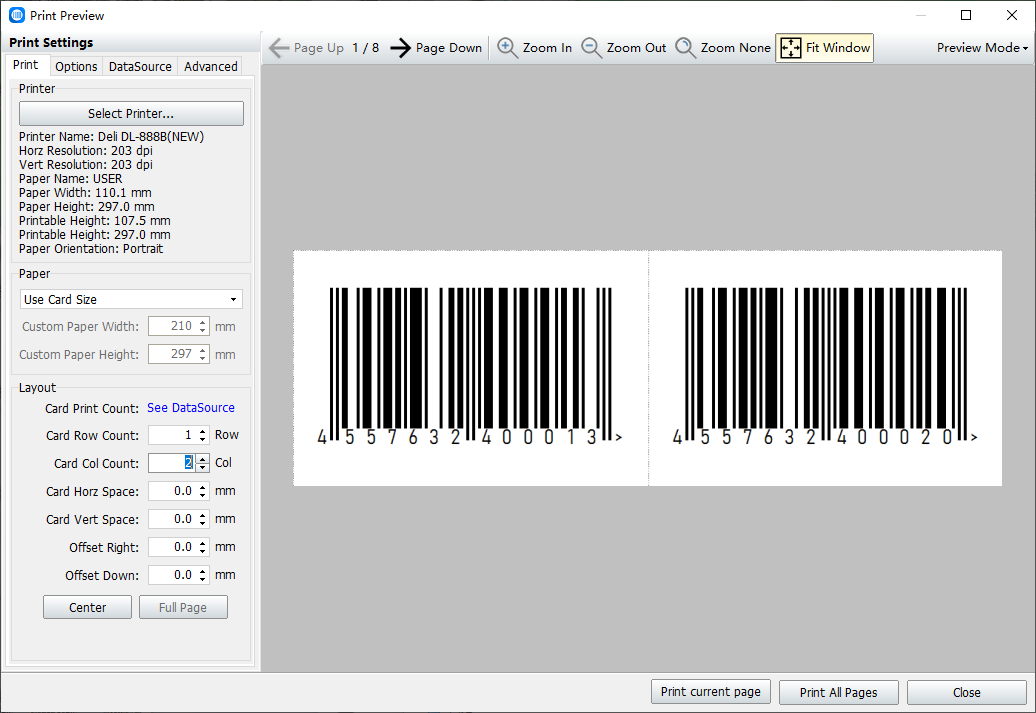Click the Offset Right input field
Viewport: 1036px width, 713px height.
172,547
